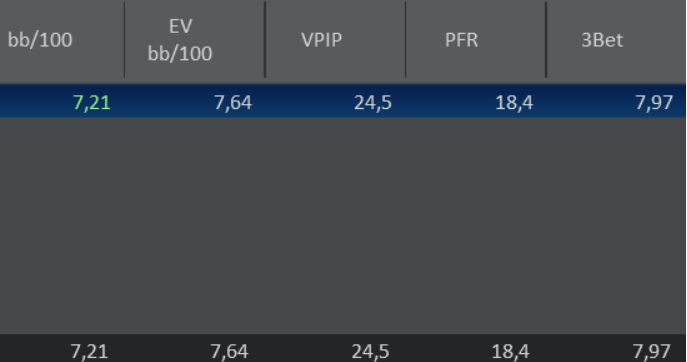
Task: Click divider between PFR and 3Bet headers
Action: click(546, 39)
